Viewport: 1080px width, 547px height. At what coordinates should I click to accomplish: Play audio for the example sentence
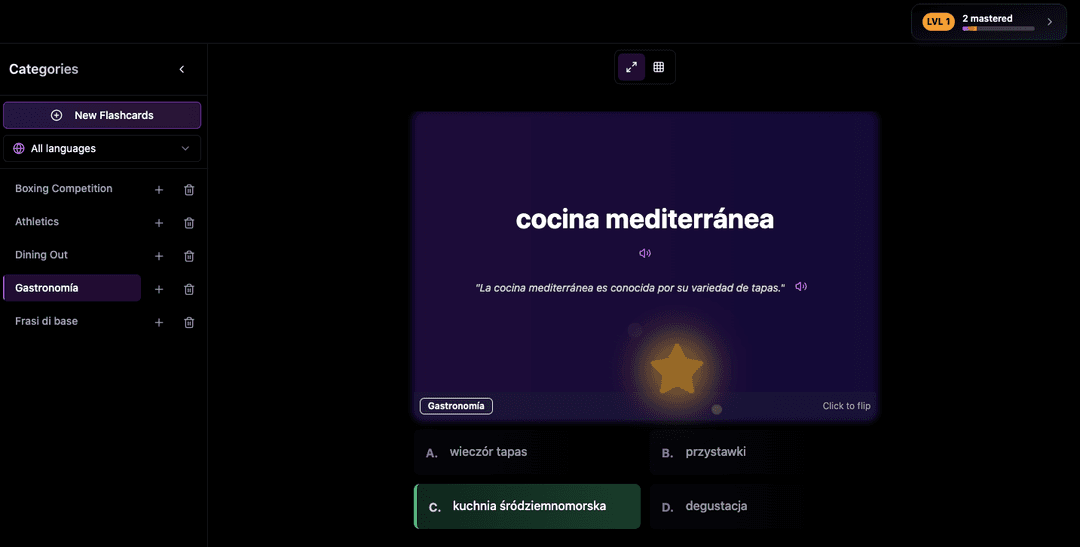coord(801,287)
